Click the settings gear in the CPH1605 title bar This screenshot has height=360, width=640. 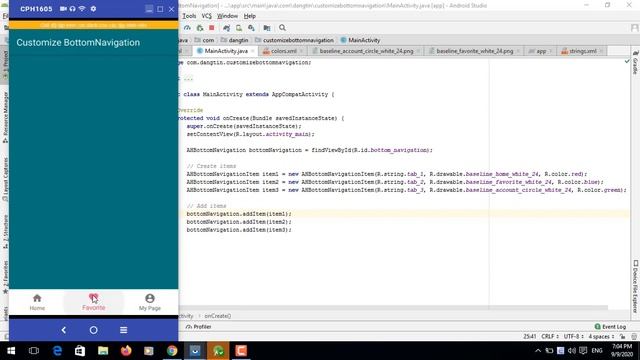[93, 9]
